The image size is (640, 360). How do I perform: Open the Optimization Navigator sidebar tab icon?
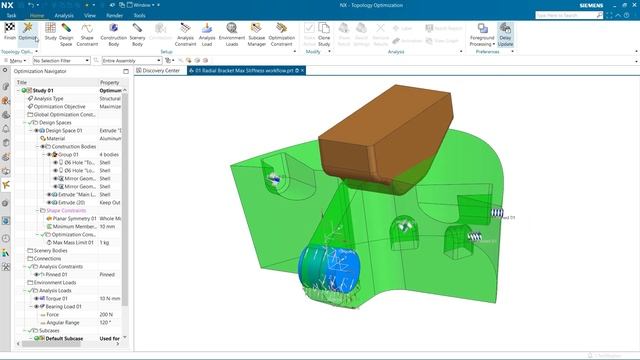coord(6,185)
